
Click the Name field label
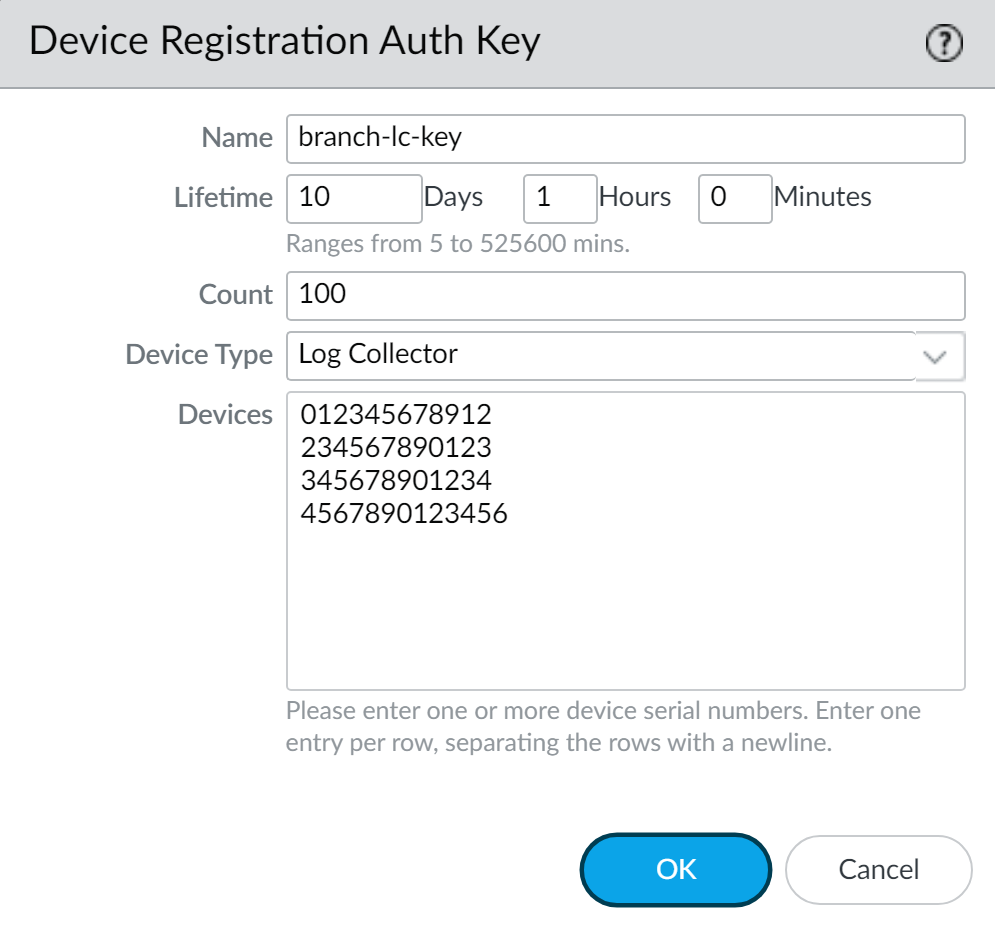(x=237, y=138)
